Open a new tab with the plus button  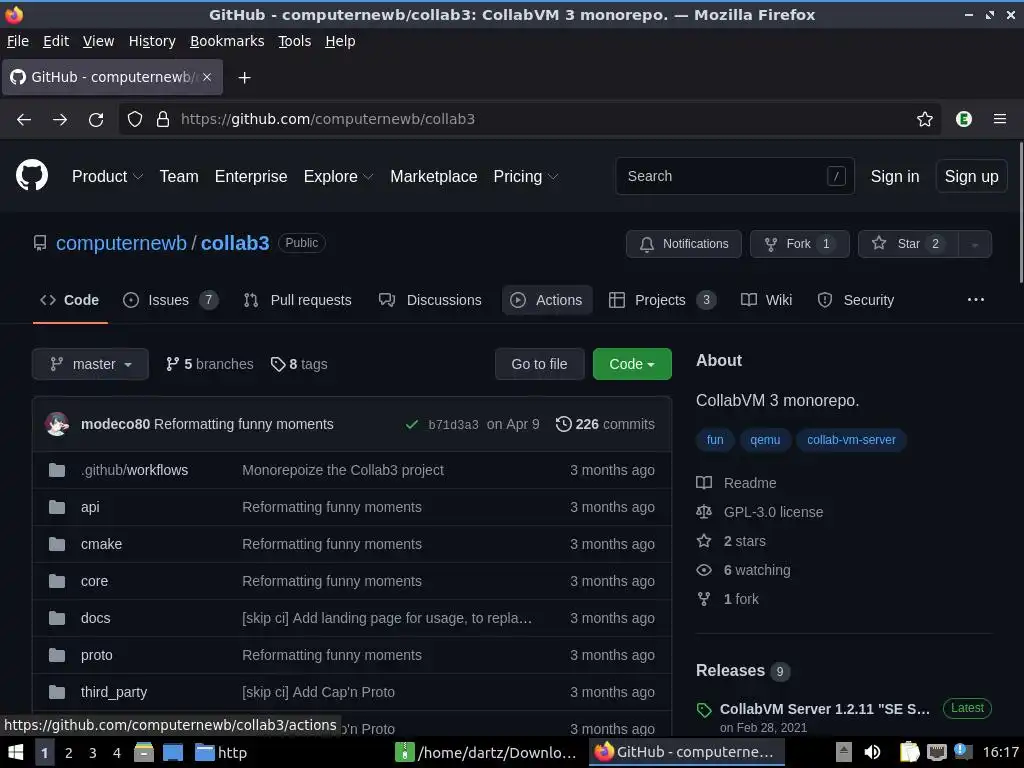(x=244, y=78)
